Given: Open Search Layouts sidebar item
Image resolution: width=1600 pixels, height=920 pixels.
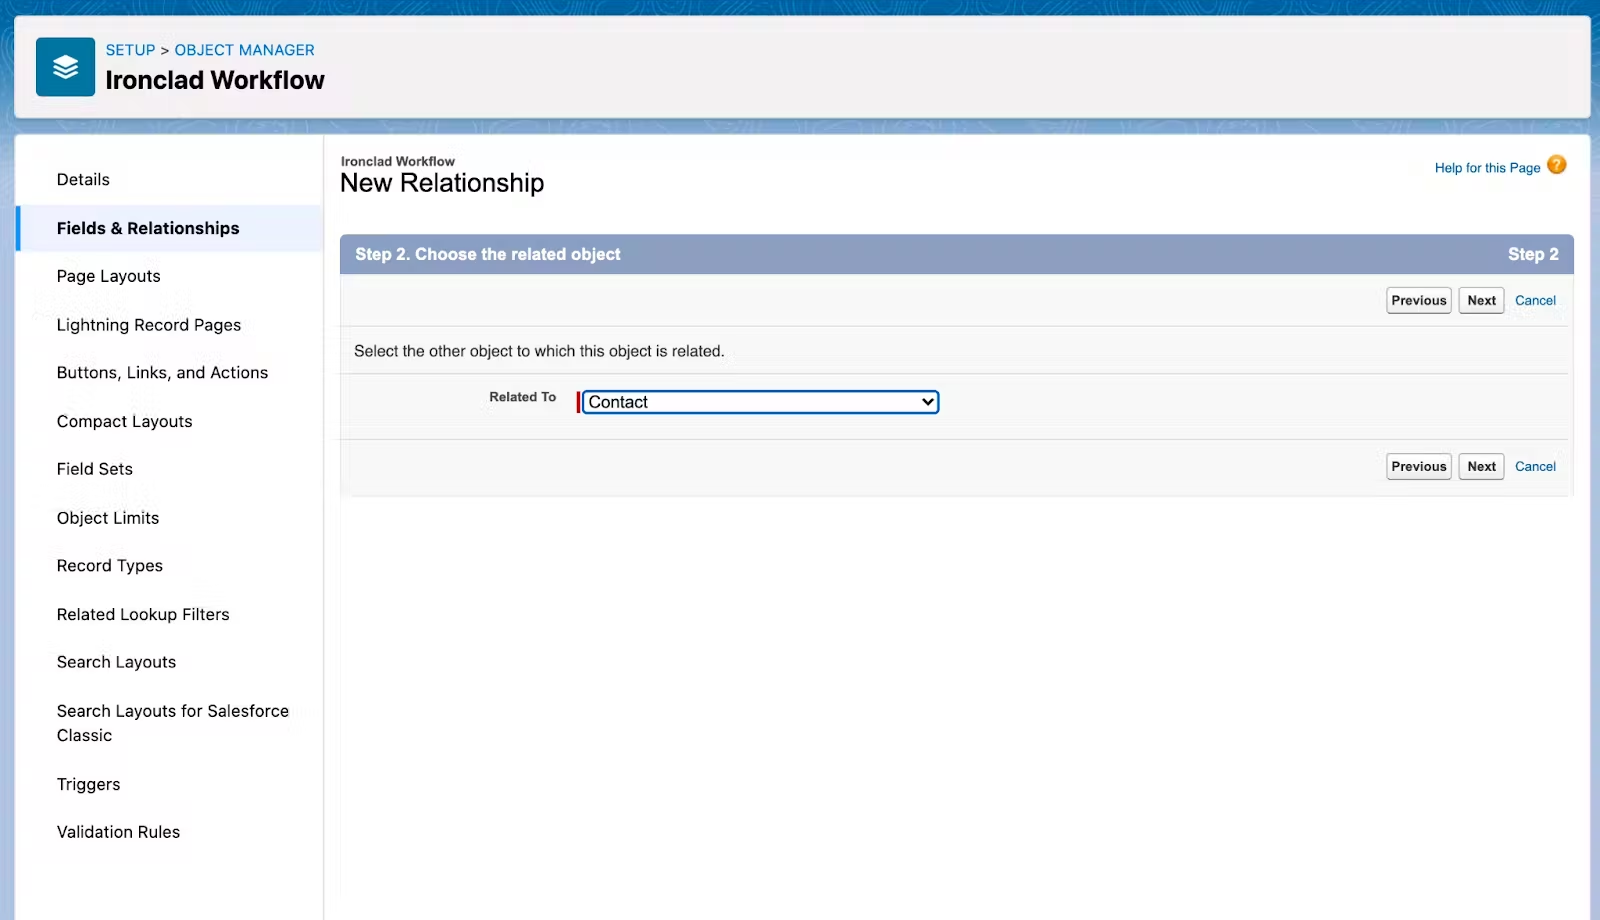Looking at the screenshot, I should point(116,662).
